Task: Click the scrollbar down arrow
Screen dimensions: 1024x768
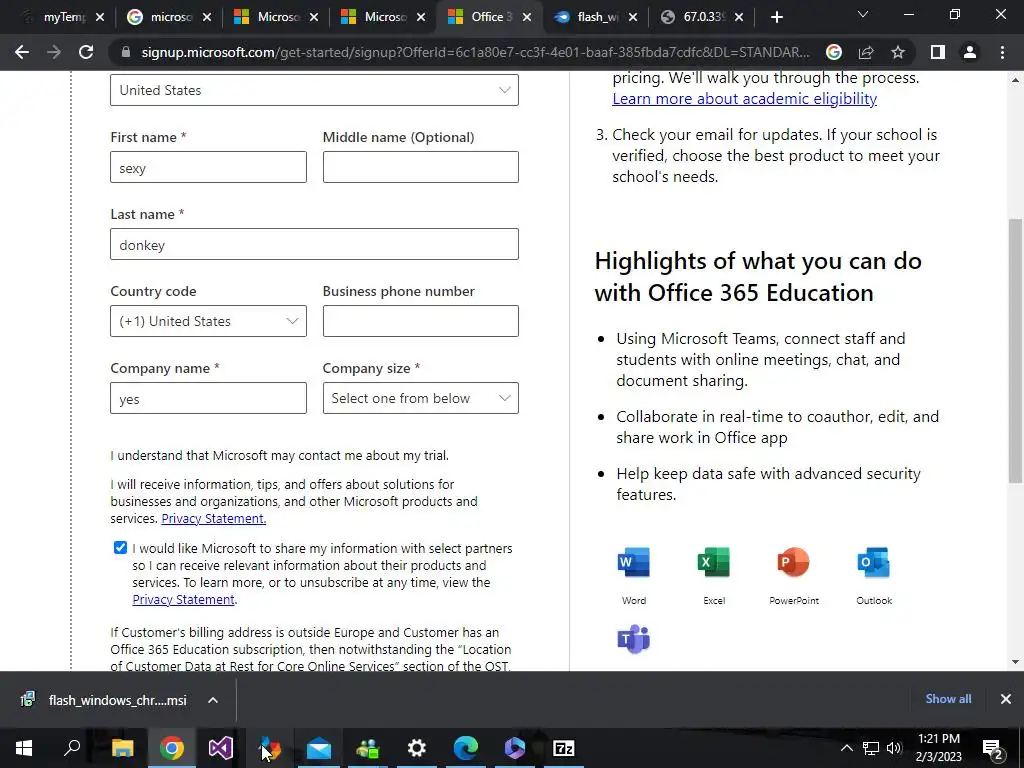Action: [1015, 662]
